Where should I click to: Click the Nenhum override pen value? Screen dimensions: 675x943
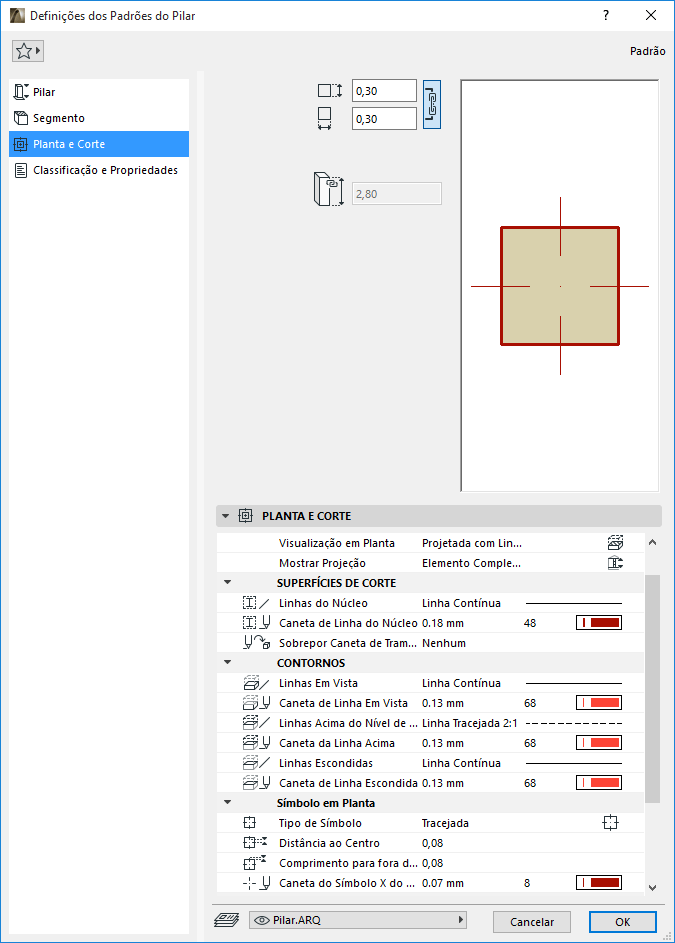tap(444, 643)
